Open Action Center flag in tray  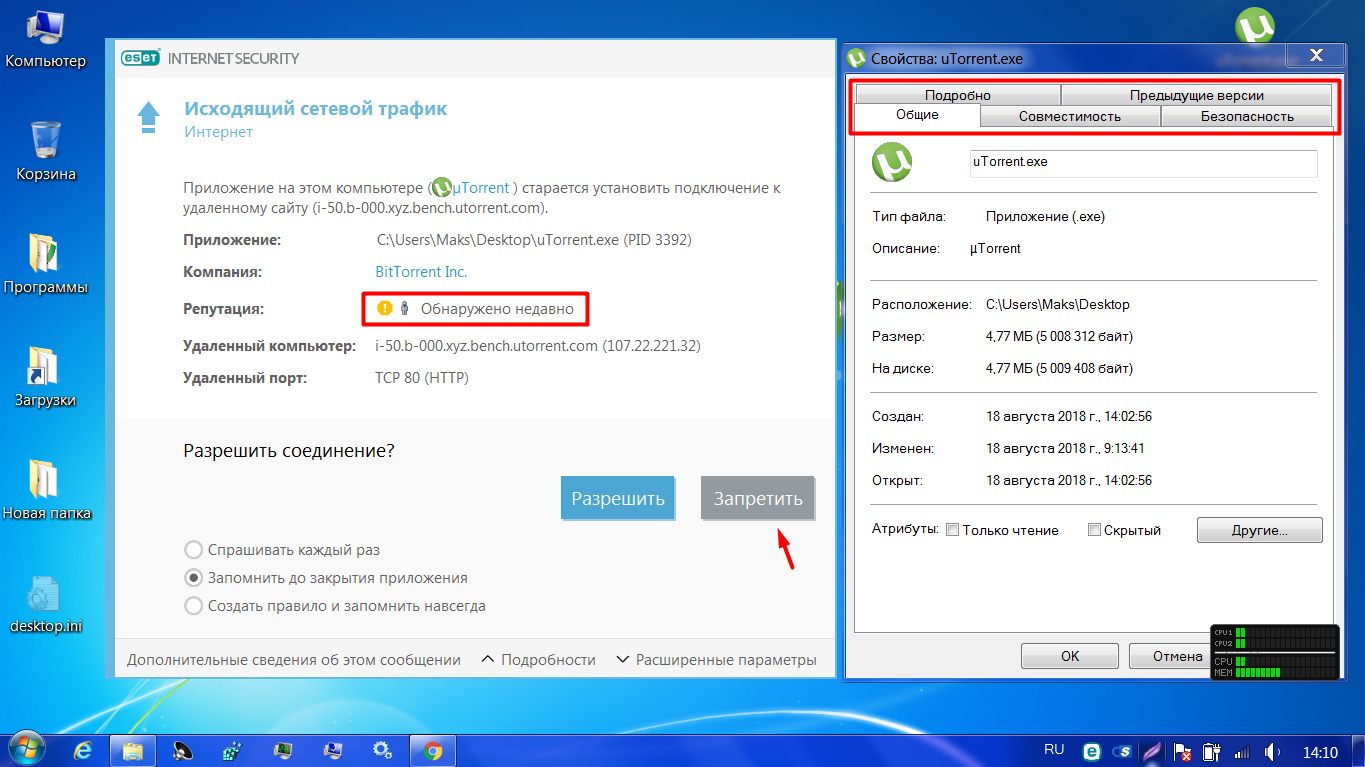[x=1181, y=752]
